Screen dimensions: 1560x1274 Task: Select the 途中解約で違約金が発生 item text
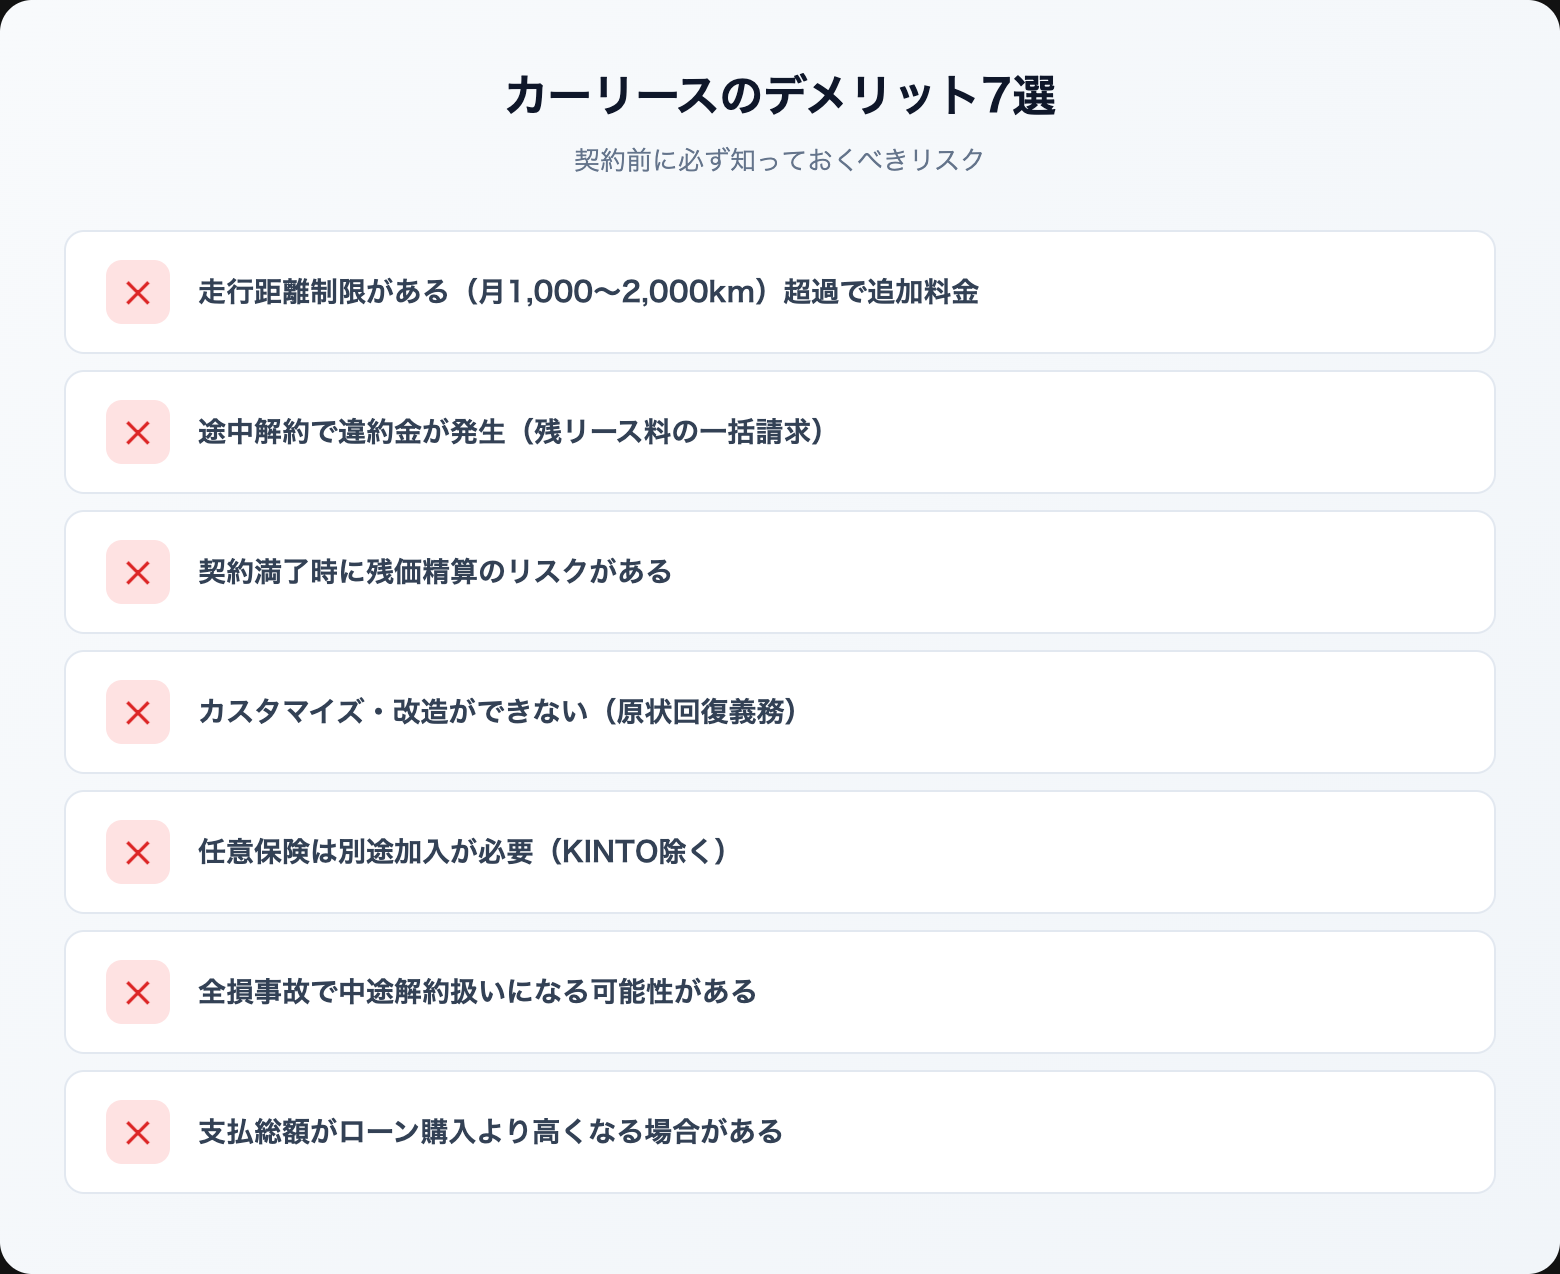[x=351, y=432]
